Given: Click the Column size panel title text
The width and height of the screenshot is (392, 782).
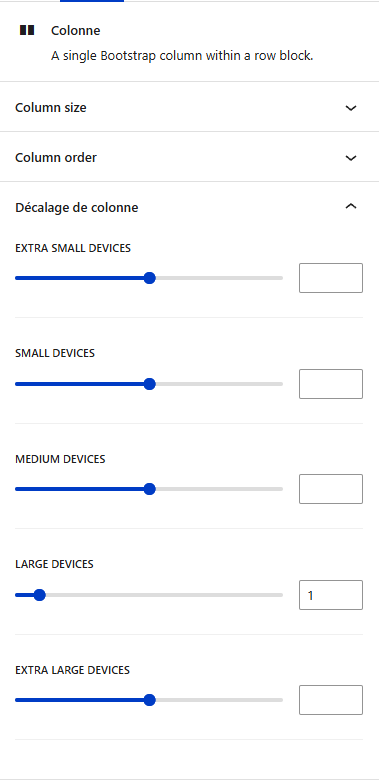Looking at the screenshot, I should (51, 108).
